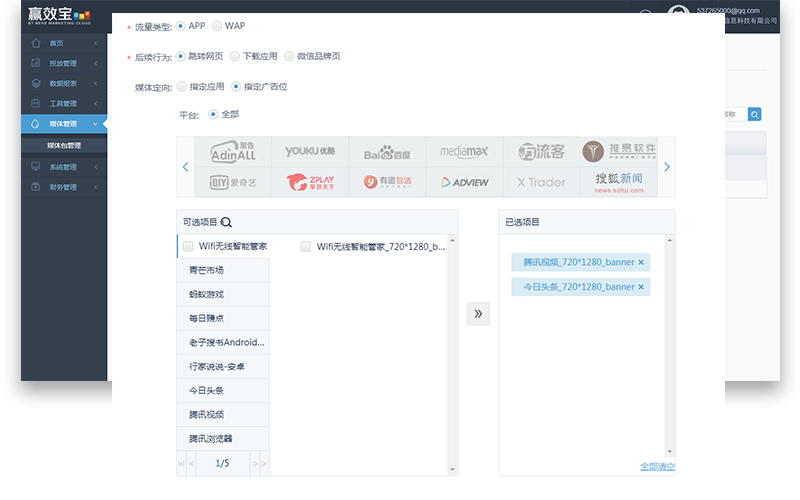
Task: Select the WAP traffic type radio button
Action: tap(216, 25)
